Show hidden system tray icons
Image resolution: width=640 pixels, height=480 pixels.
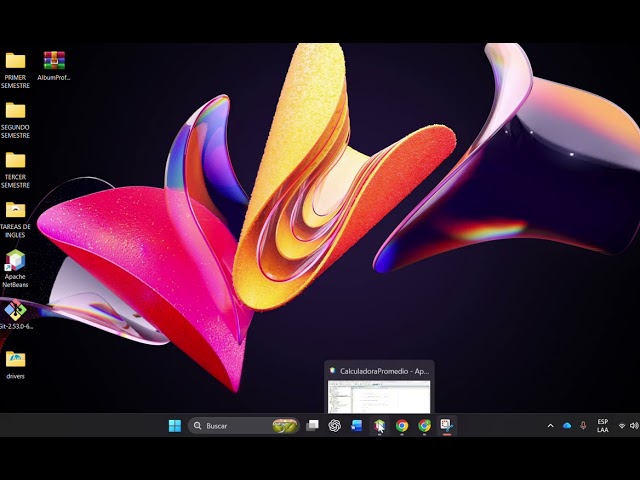tap(550, 426)
